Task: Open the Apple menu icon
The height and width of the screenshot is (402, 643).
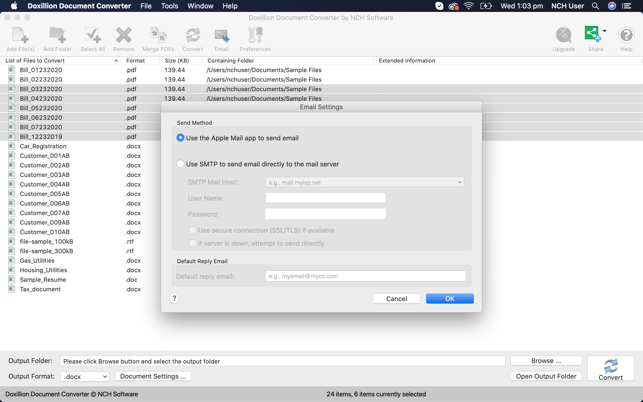Action: (14, 6)
